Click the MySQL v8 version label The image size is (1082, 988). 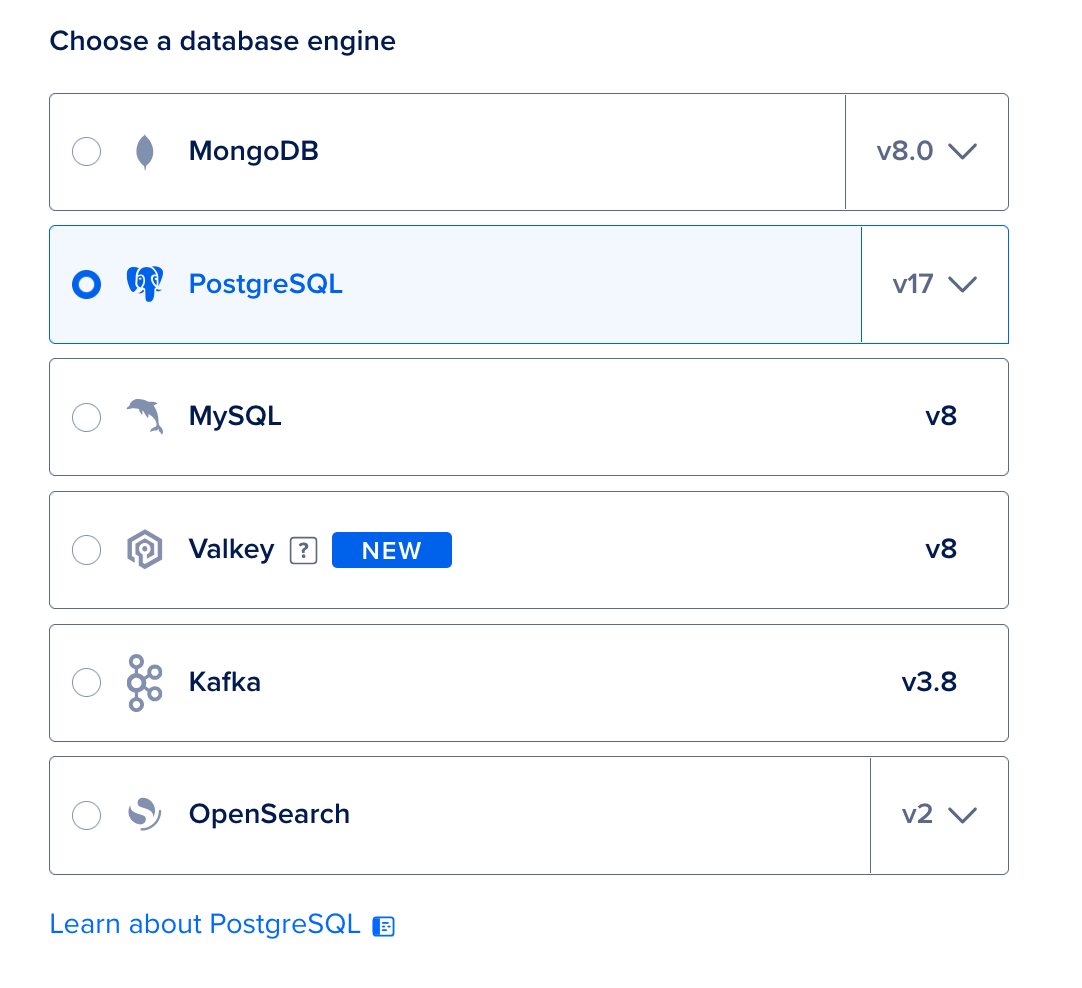tap(941, 416)
